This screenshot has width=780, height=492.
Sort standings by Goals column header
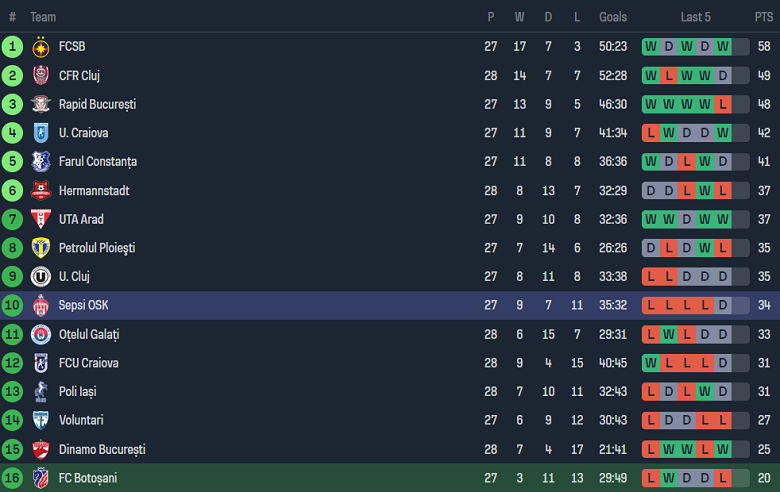(x=613, y=17)
